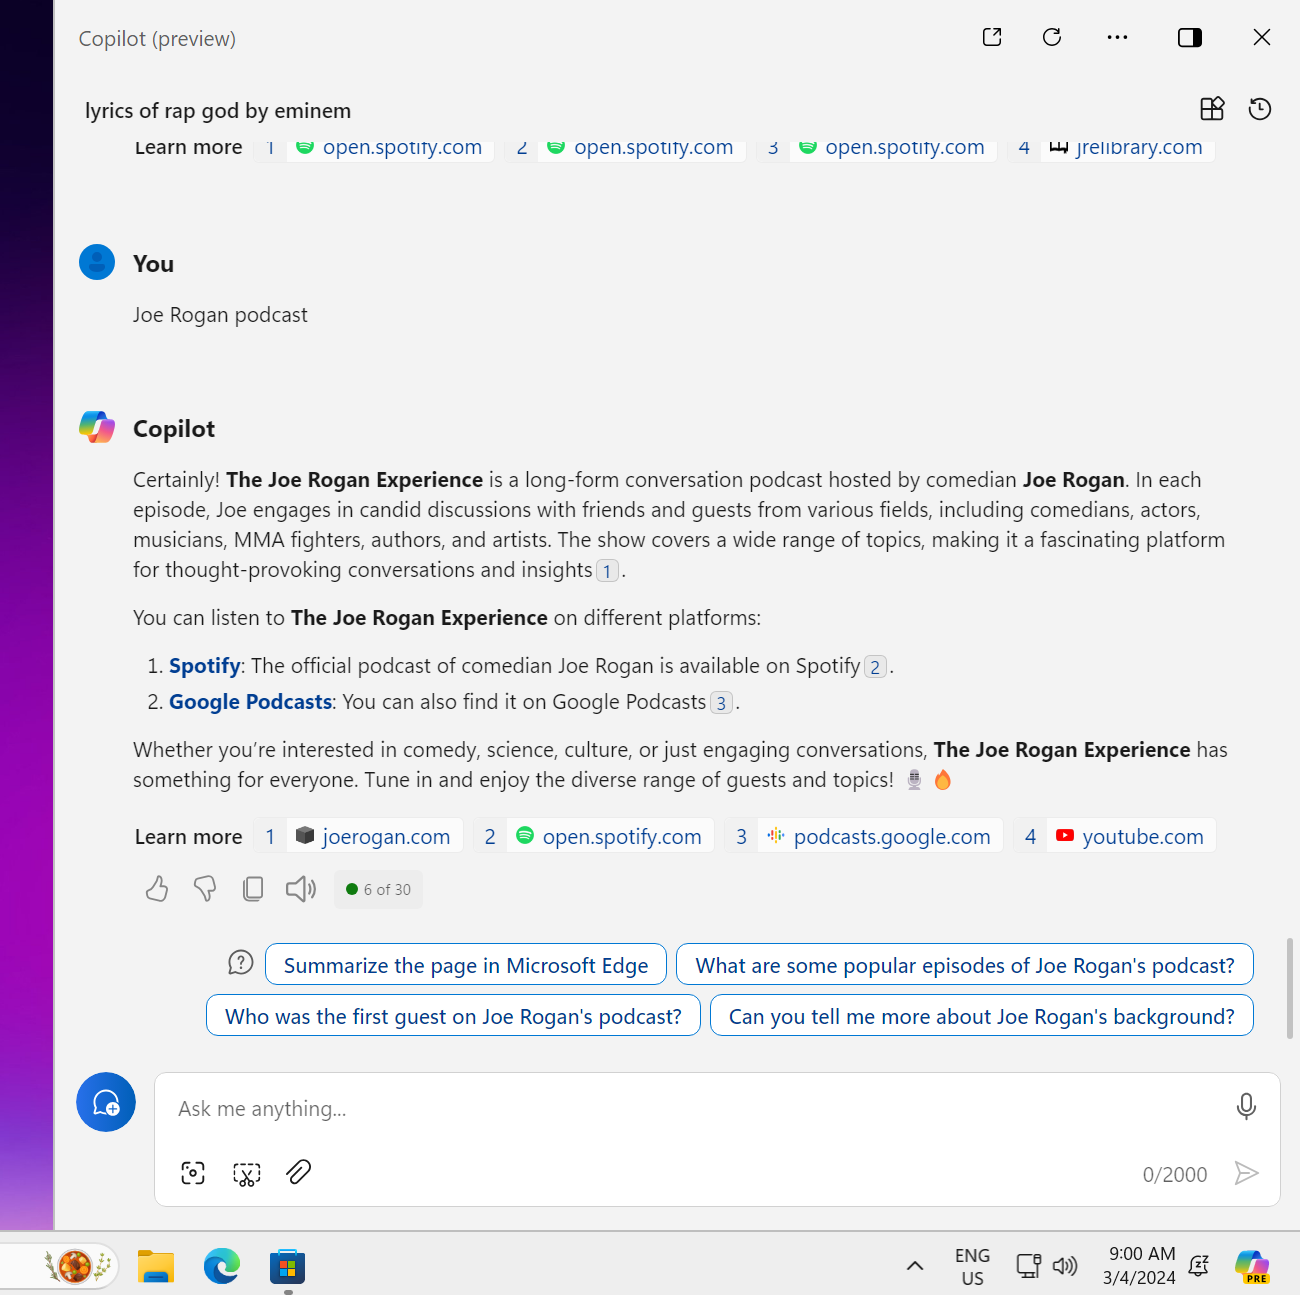Follow the Spotify bold link in list
This screenshot has height=1295, width=1300.
pyautogui.click(x=205, y=666)
